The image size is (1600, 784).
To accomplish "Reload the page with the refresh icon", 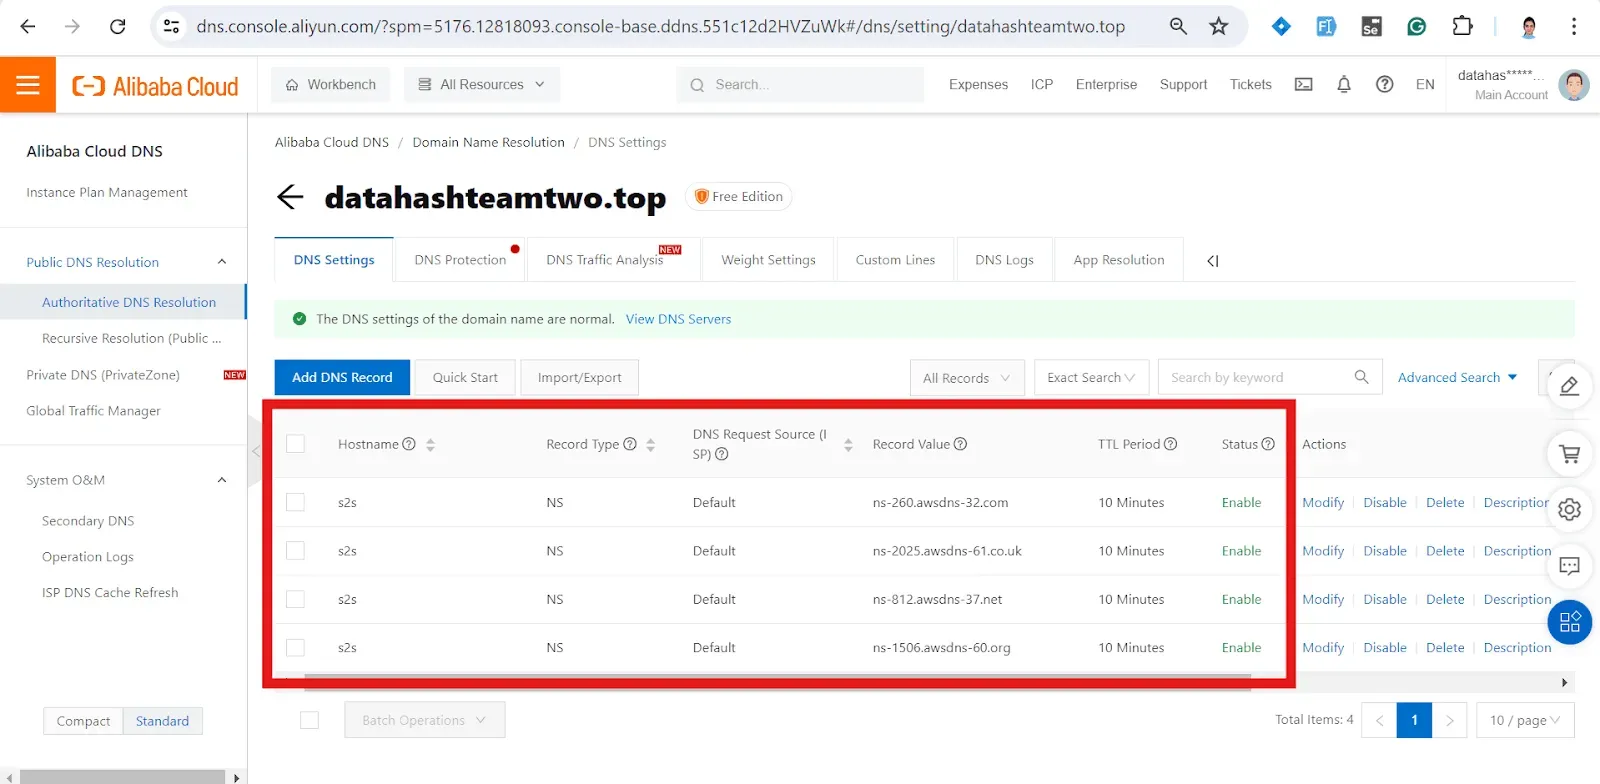I will [118, 27].
